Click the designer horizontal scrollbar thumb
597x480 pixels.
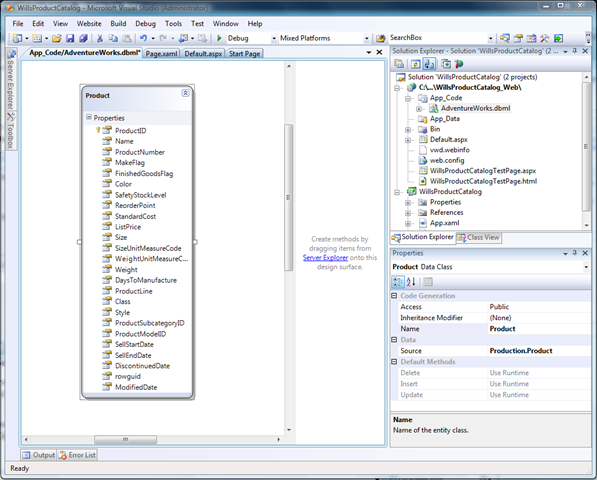click(125, 440)
